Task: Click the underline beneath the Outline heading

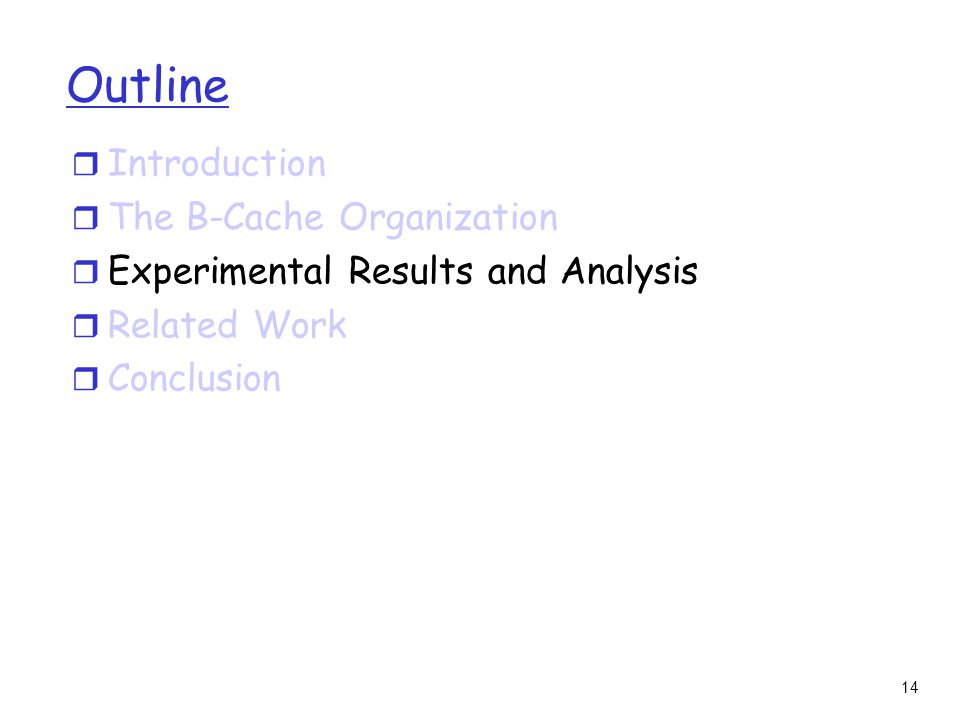Action: pyautogui.click(x=148, y=108)
